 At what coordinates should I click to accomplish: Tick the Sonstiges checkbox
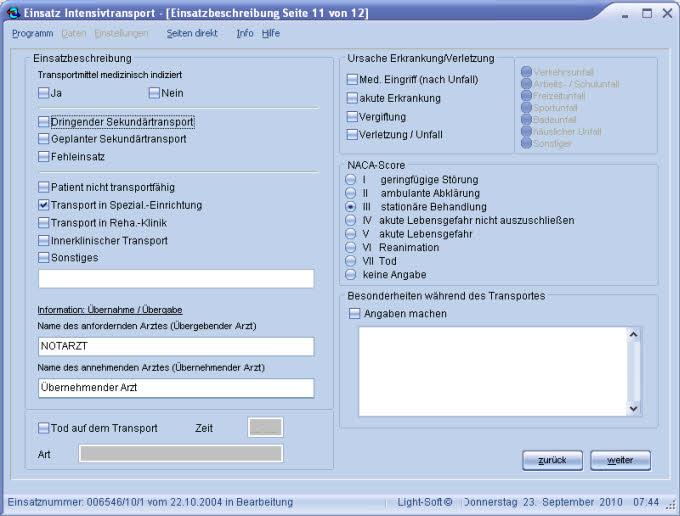[x=43, y=258]
